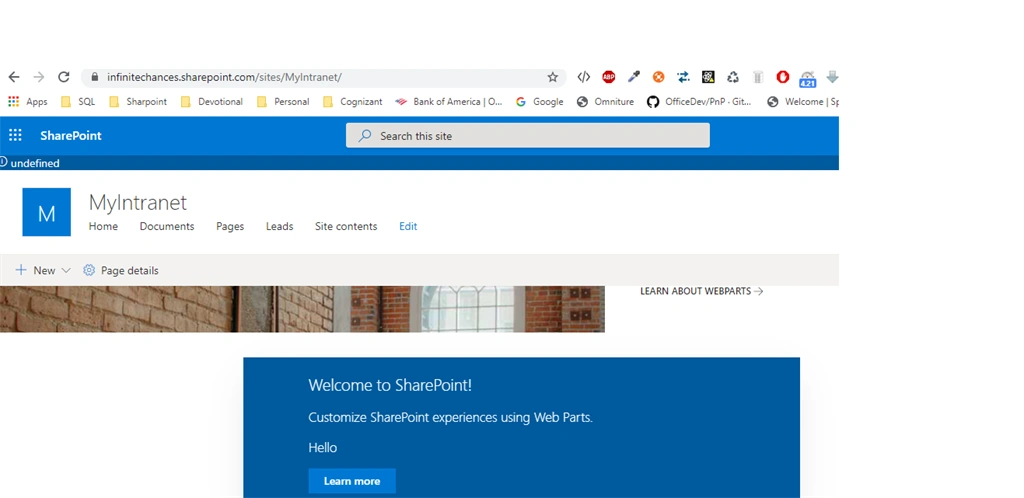Click the gear icon for Page details
Screen dimensions: 1024x498
(89, 270)
